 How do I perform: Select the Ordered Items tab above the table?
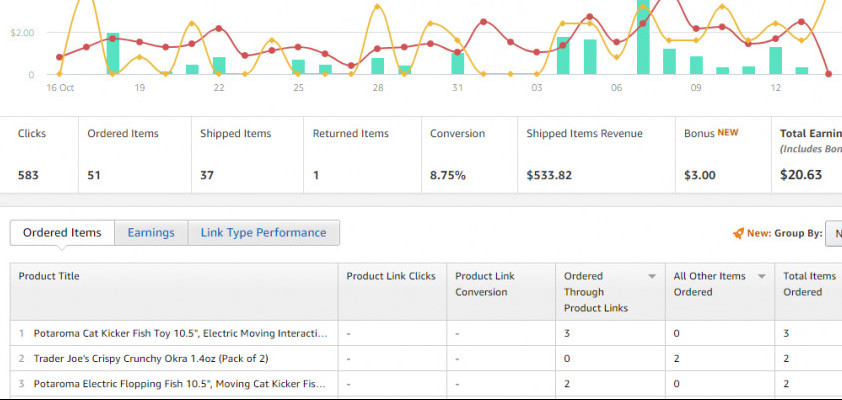click(x=62, y=233)
